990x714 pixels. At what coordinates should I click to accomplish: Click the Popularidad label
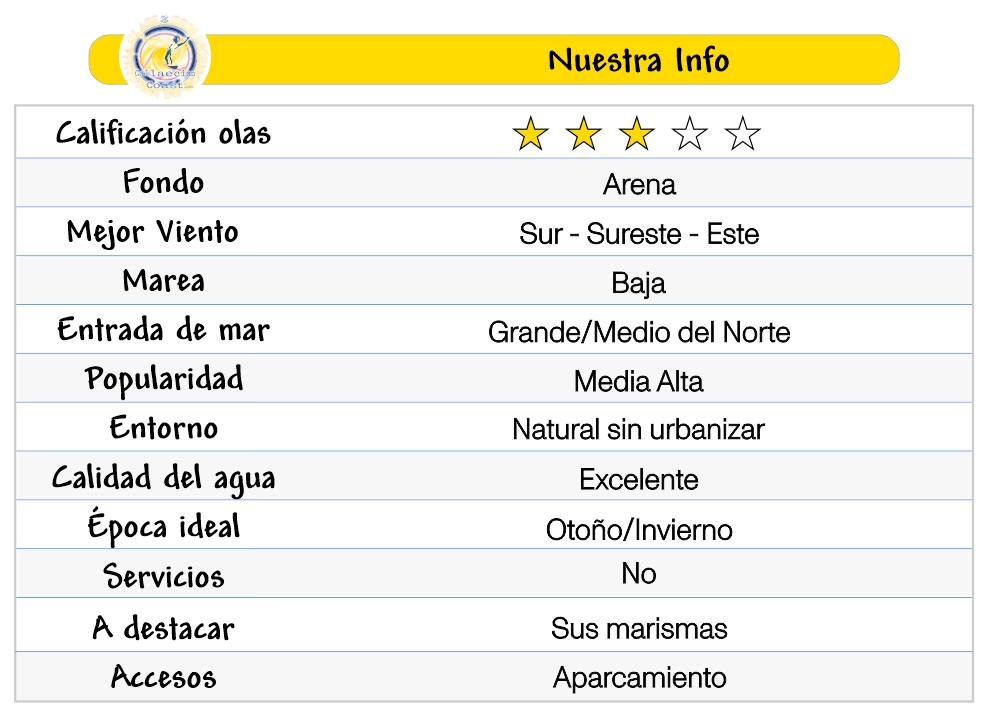coord(163,379)
